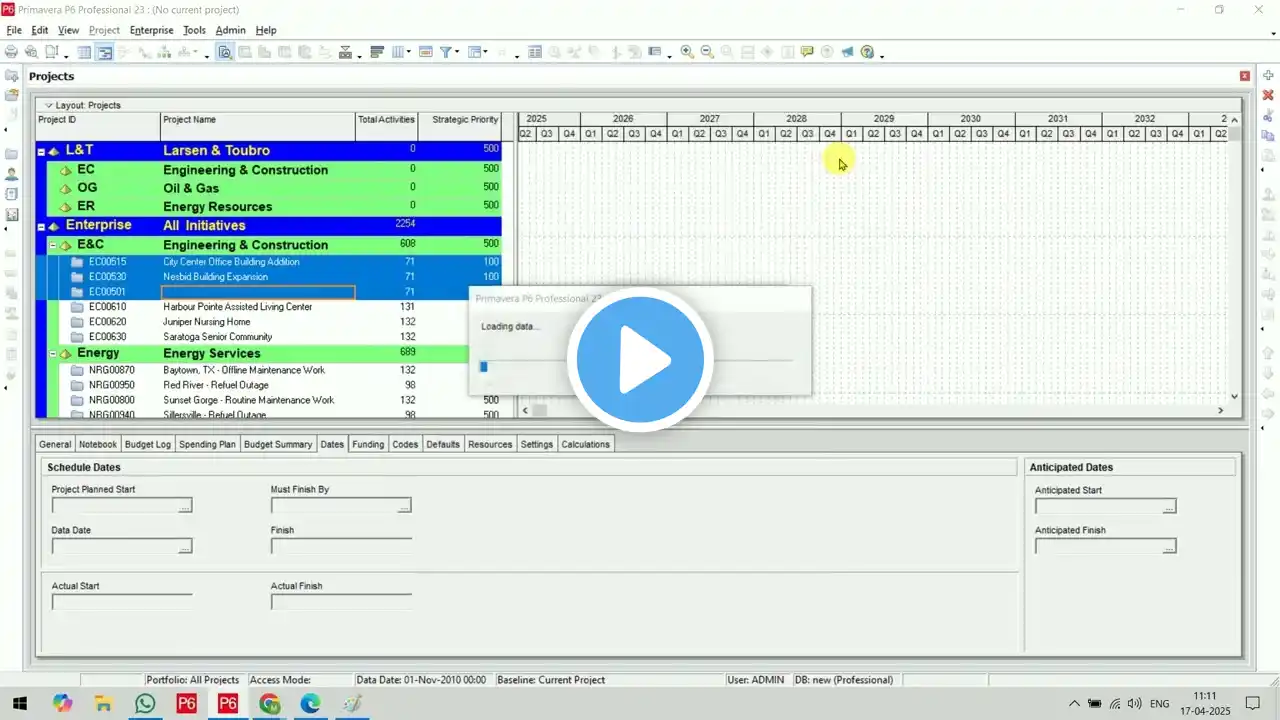Select the Oil & Gas EPS node
1280x720 pixels.
pyautogui.click(x=191, y=188)
